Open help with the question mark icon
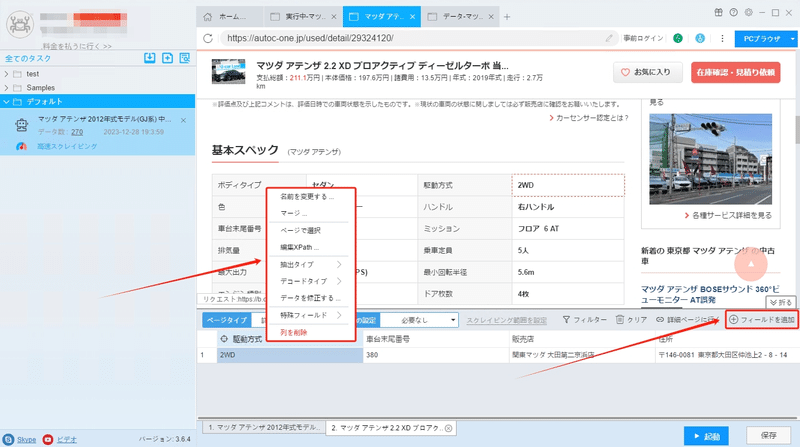Screen dimensions: 800x447 [733, 12]
